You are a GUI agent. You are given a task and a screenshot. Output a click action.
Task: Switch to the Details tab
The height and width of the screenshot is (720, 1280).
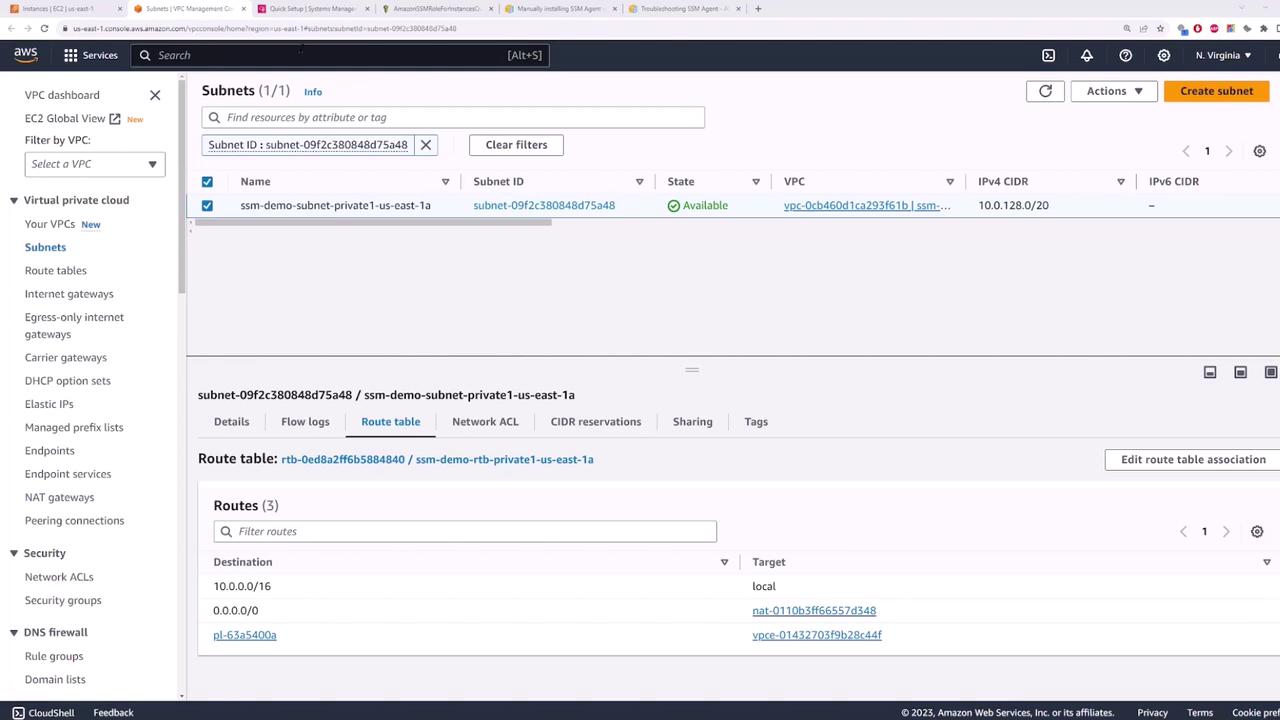click(x=231, y=422)
